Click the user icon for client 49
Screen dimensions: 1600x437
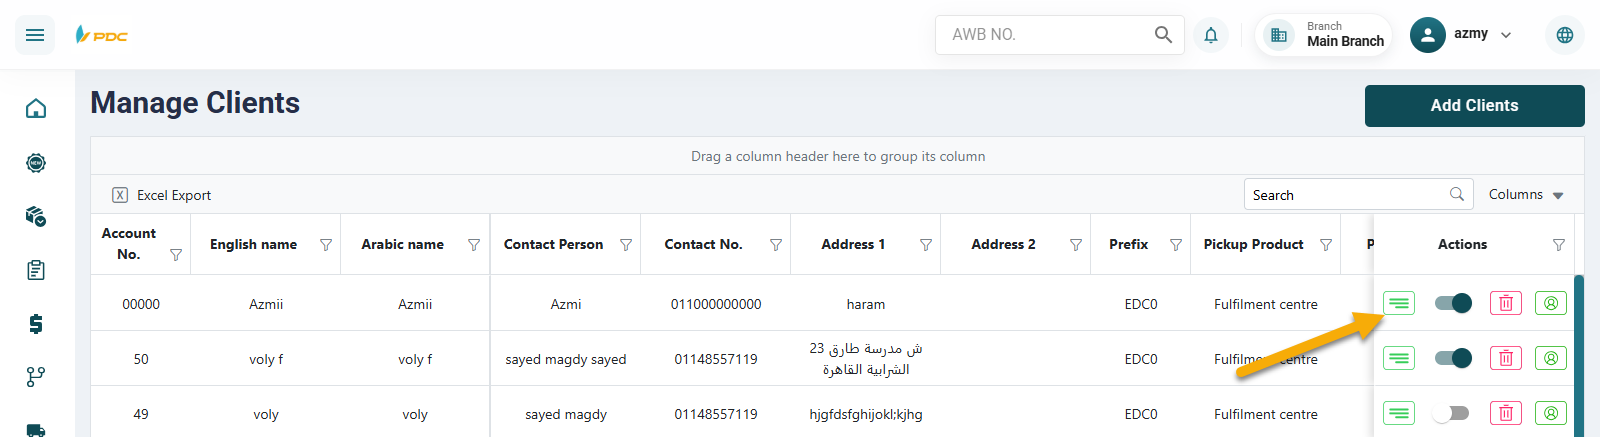coord(1550,413)
